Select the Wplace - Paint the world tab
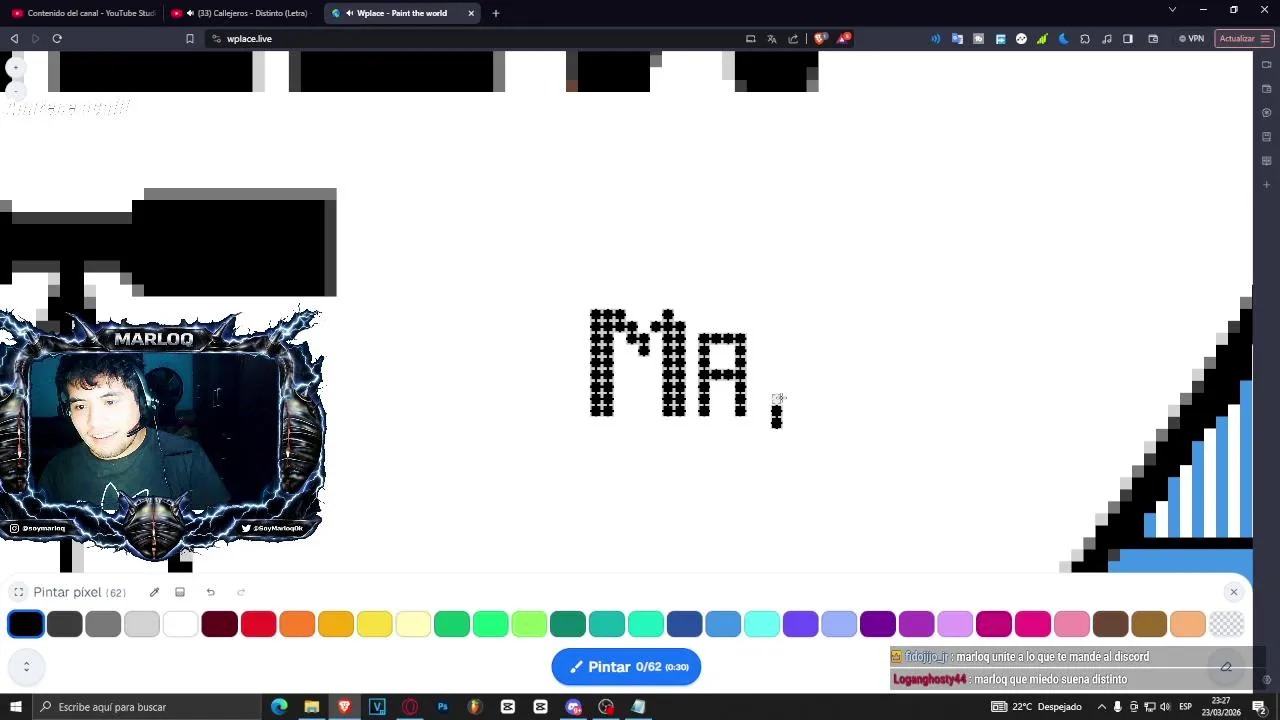 click(400, 13)
